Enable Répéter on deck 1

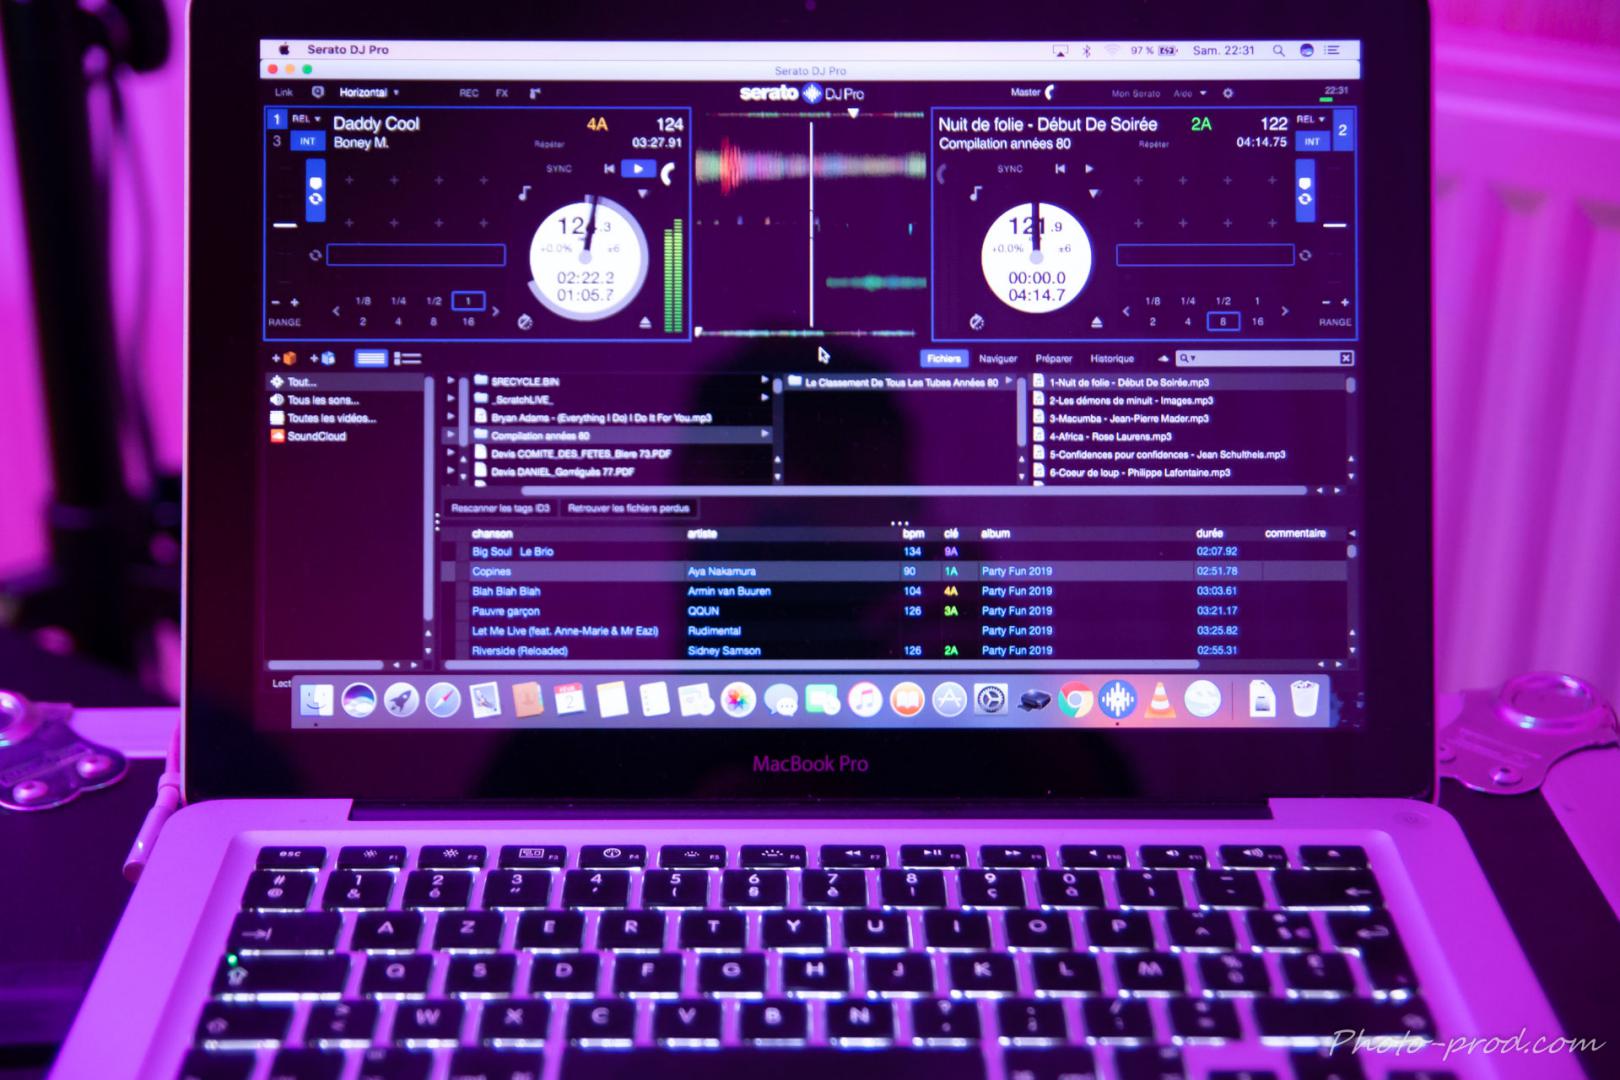pos(549,144)
